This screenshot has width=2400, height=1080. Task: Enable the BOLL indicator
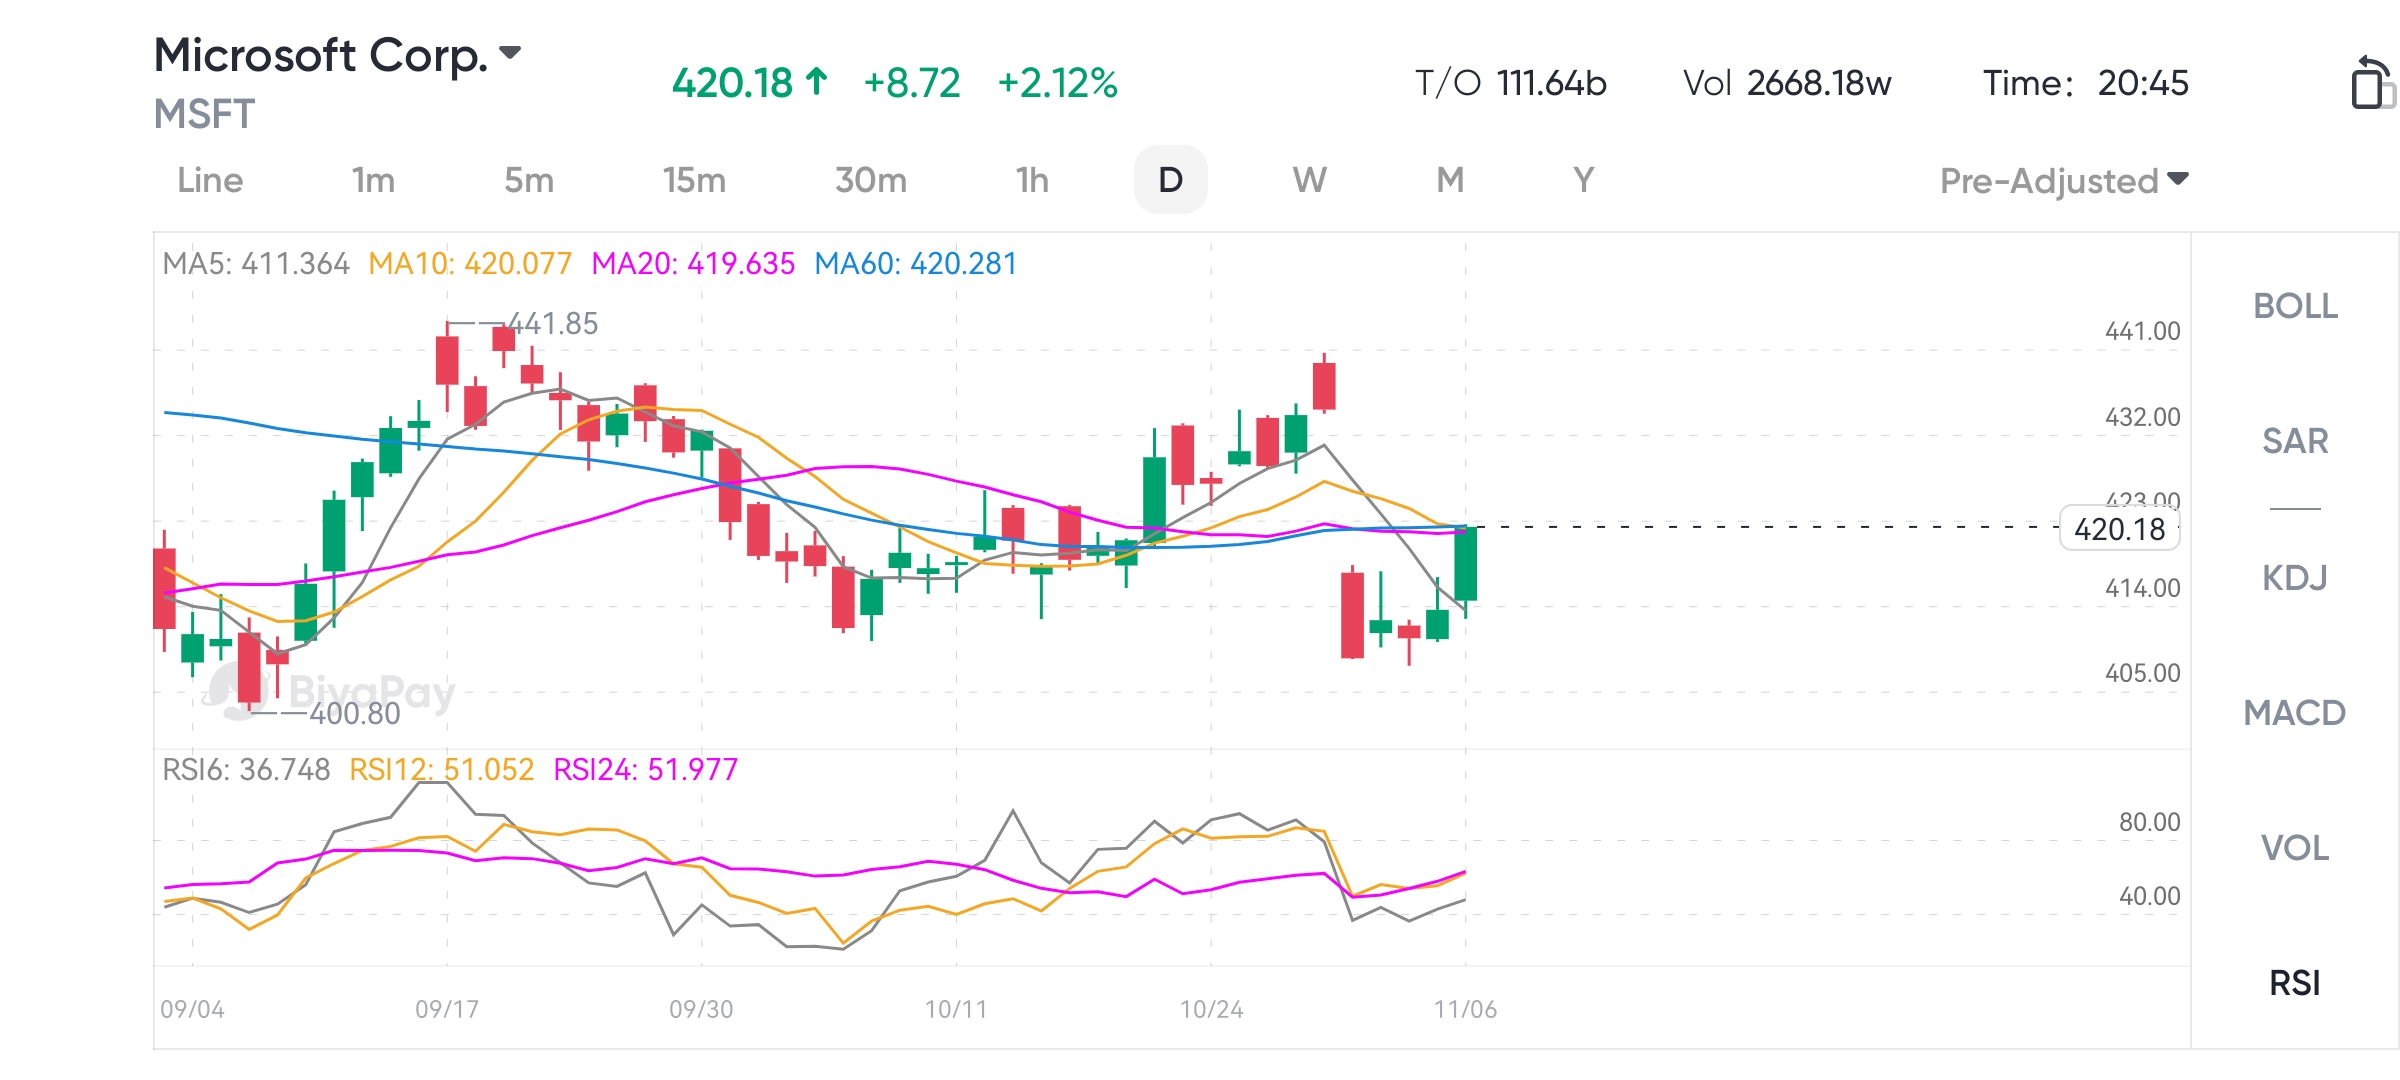pos(2295,306)
